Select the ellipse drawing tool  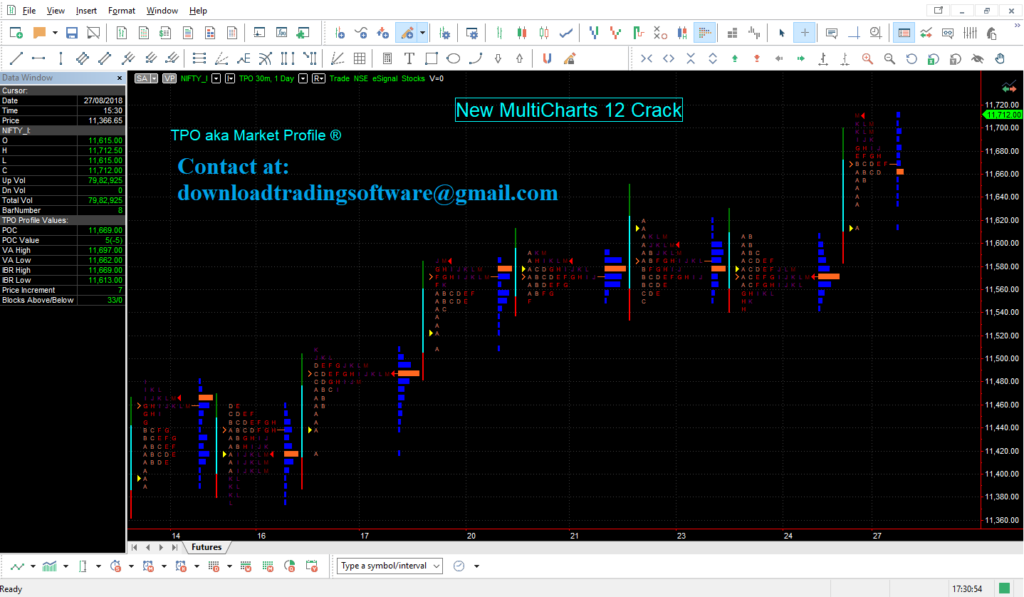(x=452, y=58)
